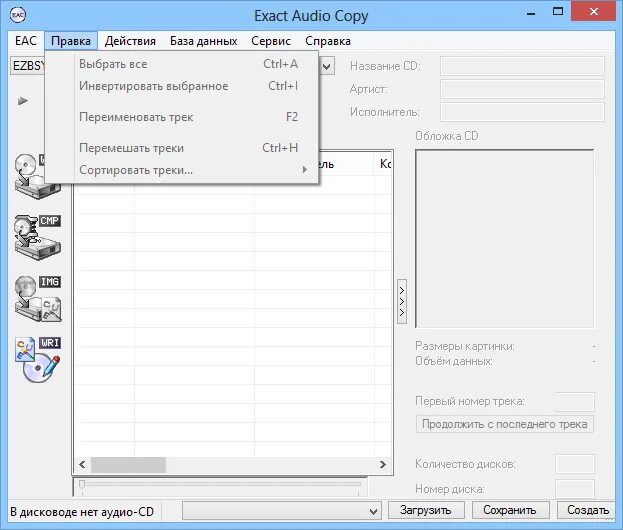Click the Создать button
623x530 pixels.
[x=587, y=510]
